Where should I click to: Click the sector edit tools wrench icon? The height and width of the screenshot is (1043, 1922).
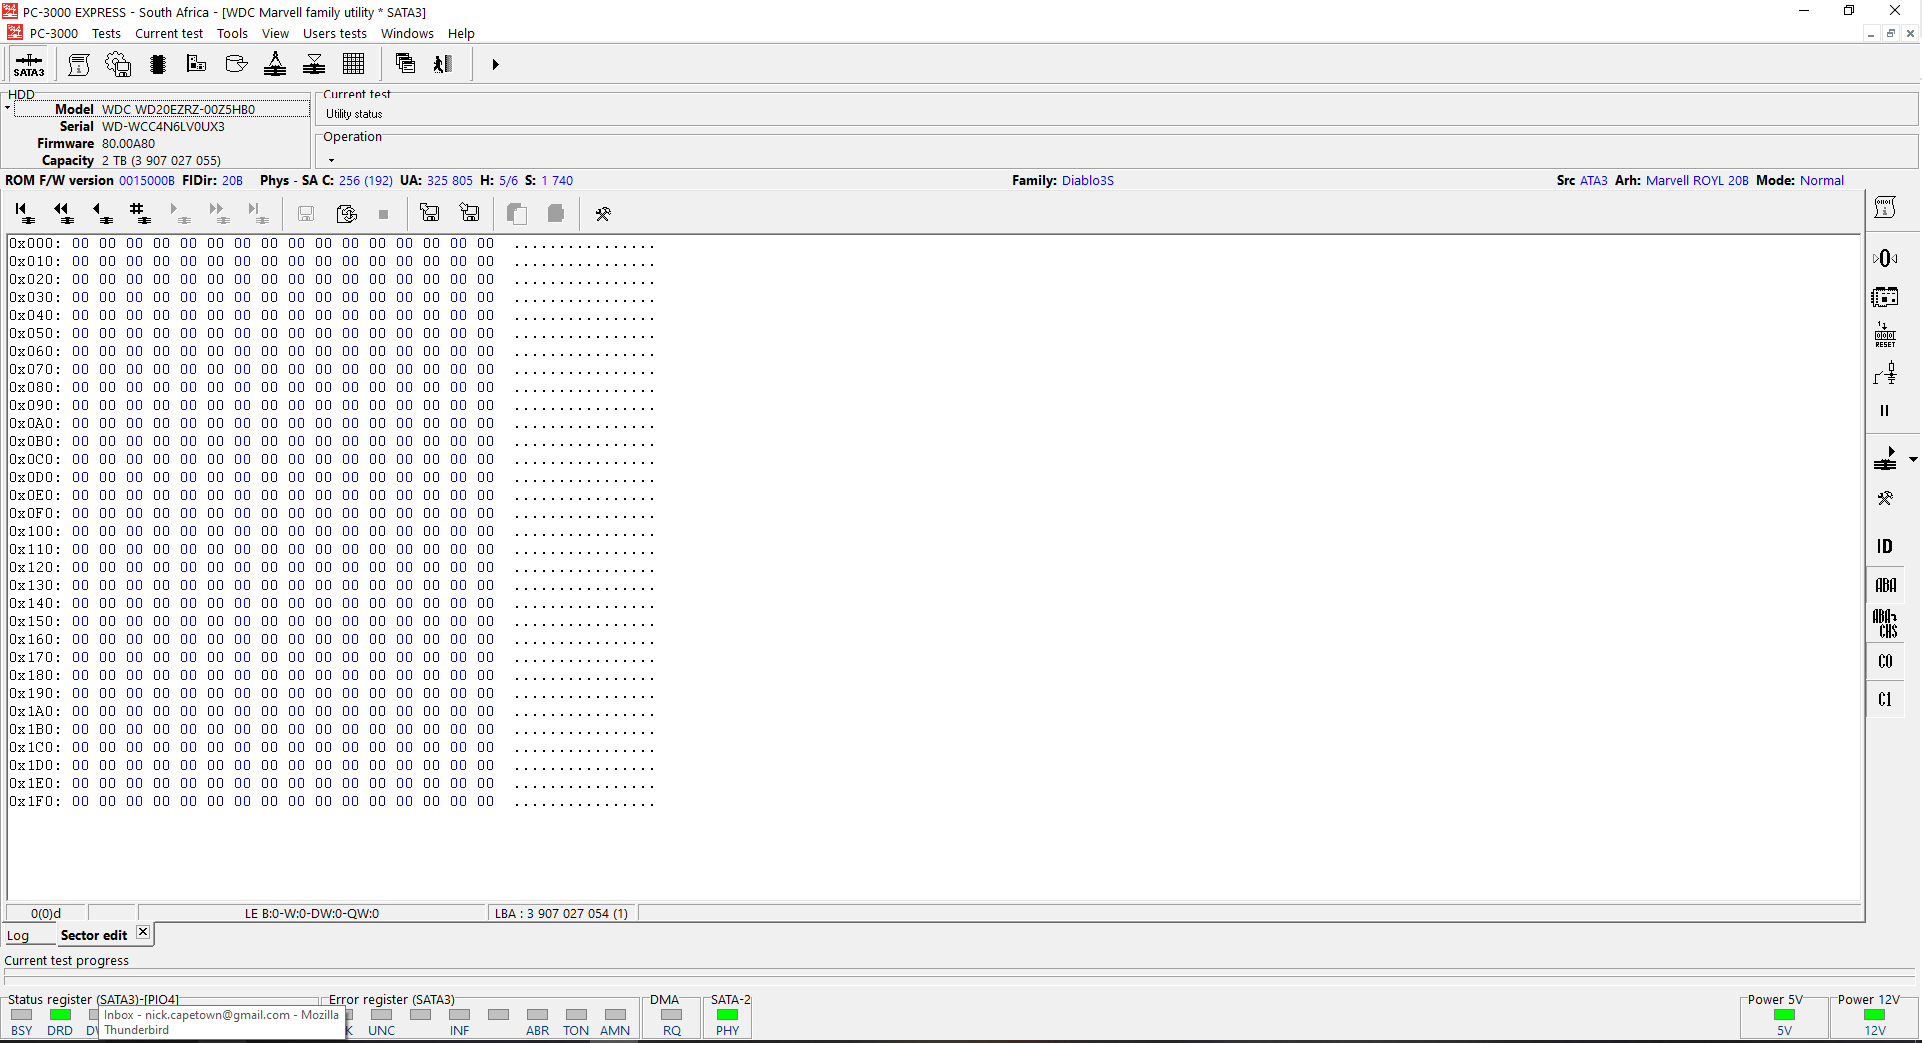[603, 213]
